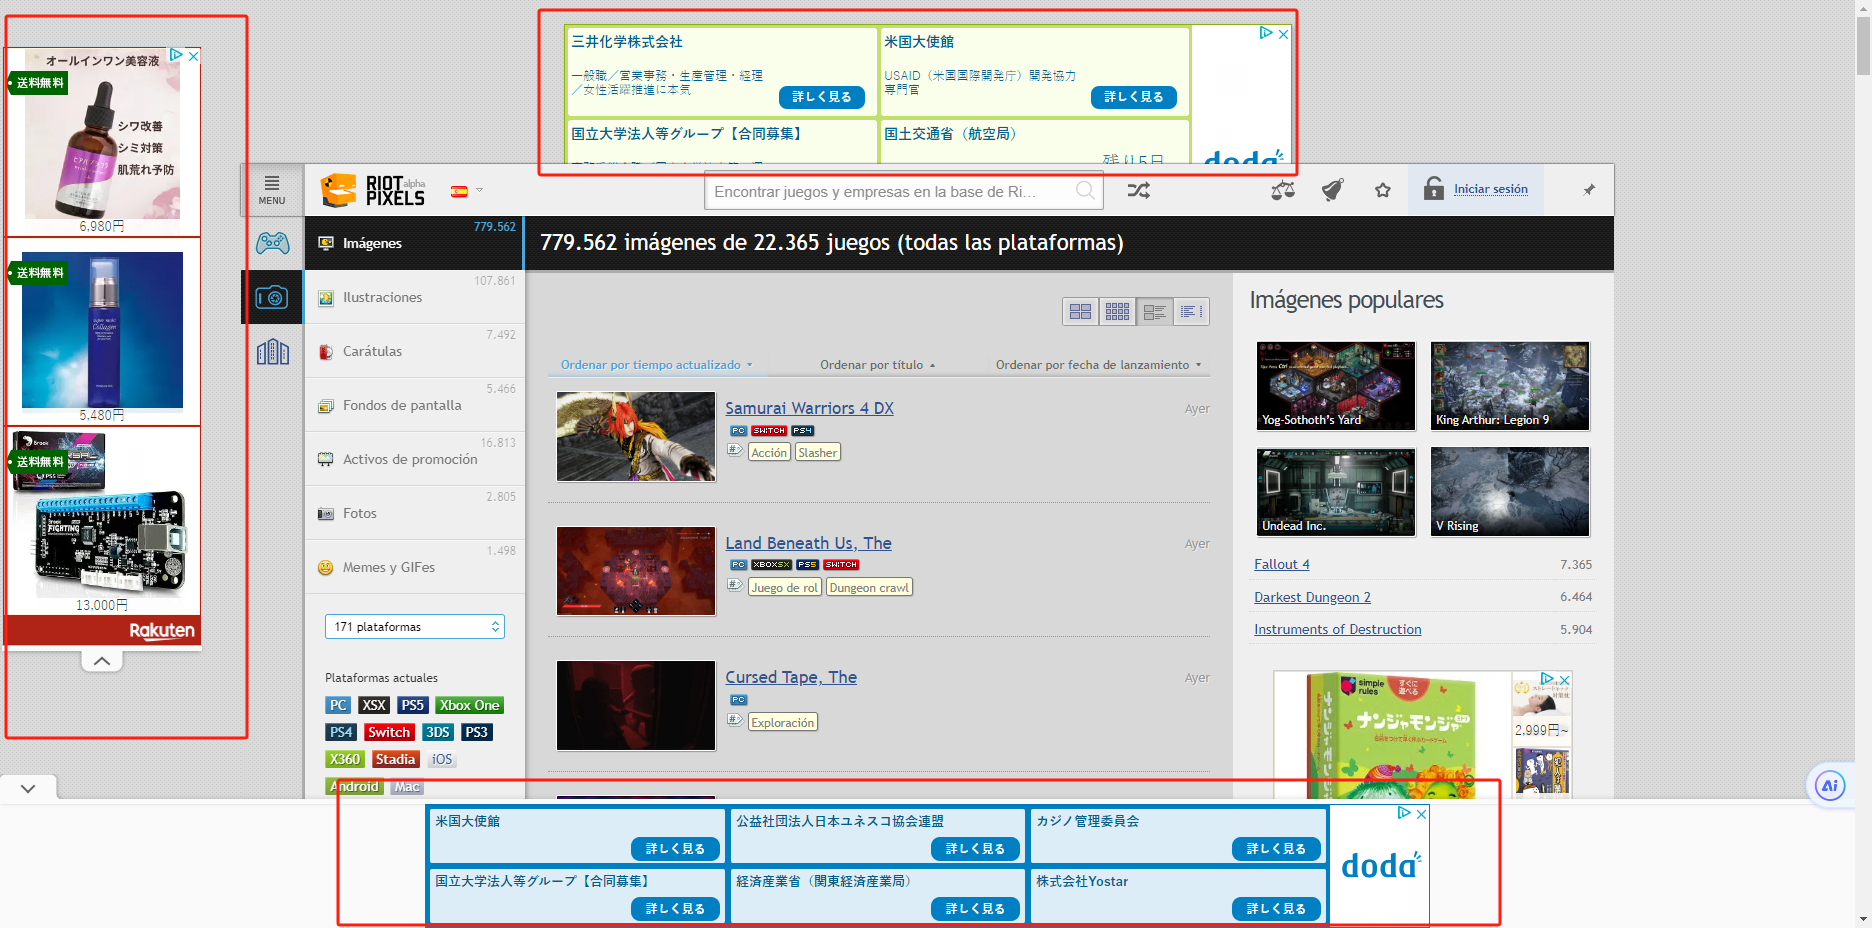The image size is (1872, 928).
Task: Click the Dungeon crawl tag
Action: (x=869, y=588)
